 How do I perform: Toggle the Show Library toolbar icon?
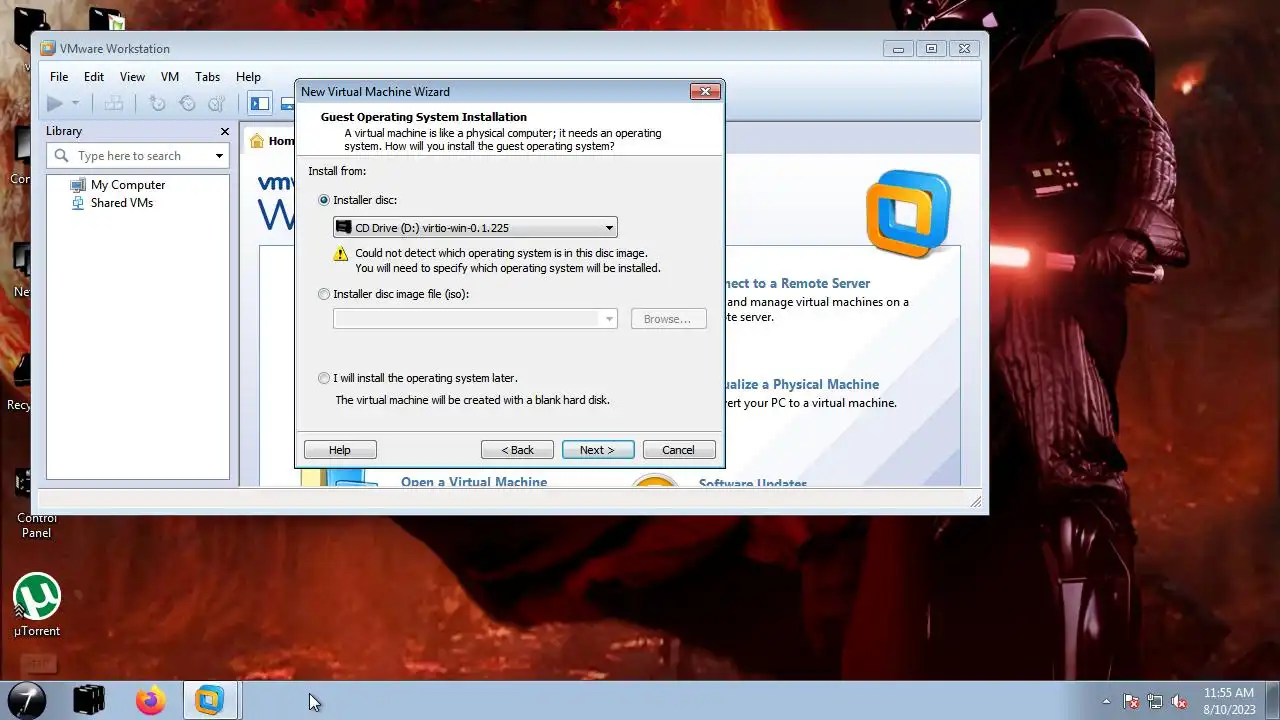[260, 103]
